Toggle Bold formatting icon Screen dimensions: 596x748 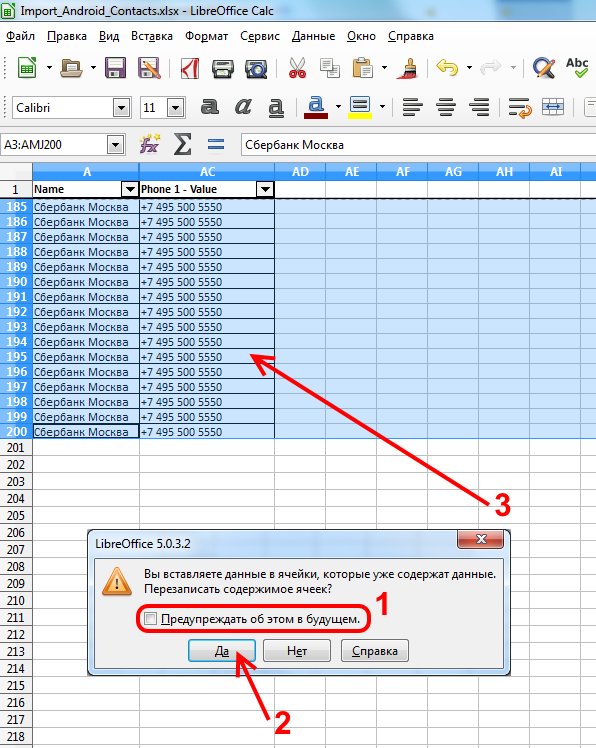[209, 107]
